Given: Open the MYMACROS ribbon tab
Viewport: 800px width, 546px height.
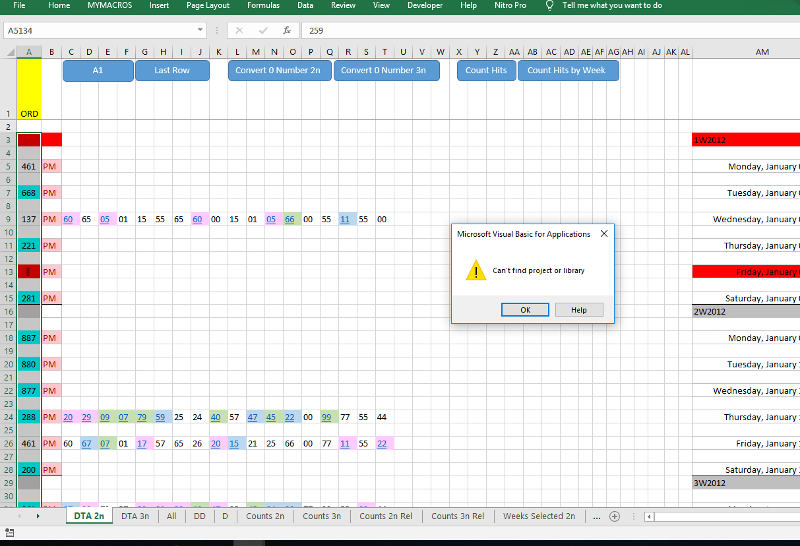Looking at the screenshot, I should click(x=110, y=5).
